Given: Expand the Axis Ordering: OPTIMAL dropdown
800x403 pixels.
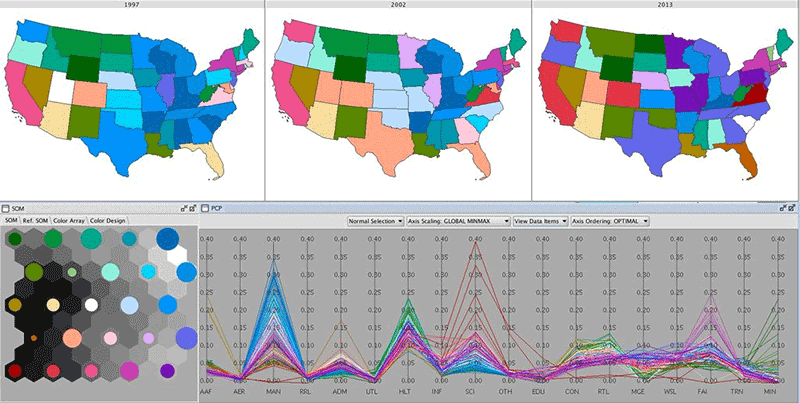Looking at the screenshot, I should point(610,220).
